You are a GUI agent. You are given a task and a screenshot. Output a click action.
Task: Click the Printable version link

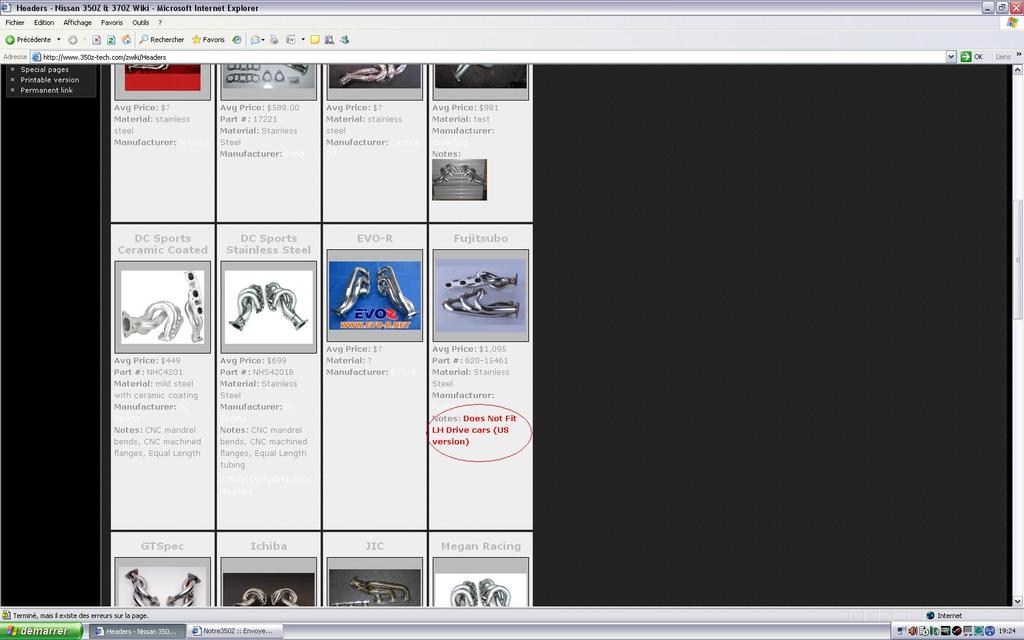(x=49, y=80)
